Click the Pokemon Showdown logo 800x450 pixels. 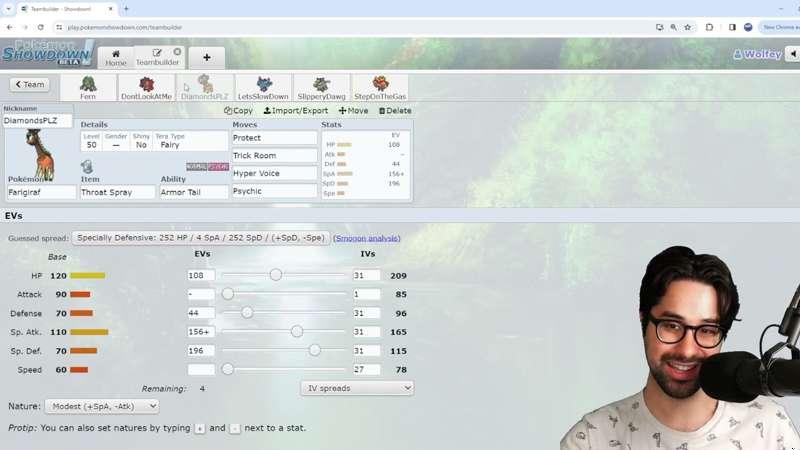[47, 53]
